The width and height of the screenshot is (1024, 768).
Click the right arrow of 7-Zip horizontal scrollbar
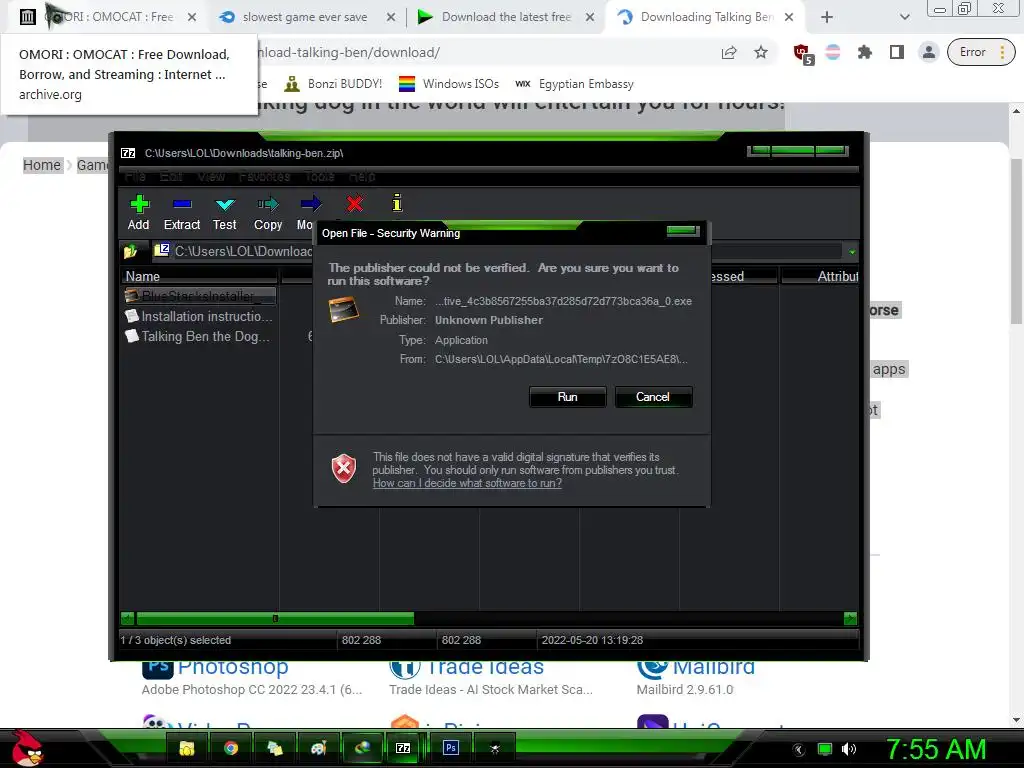pos(850,618)
